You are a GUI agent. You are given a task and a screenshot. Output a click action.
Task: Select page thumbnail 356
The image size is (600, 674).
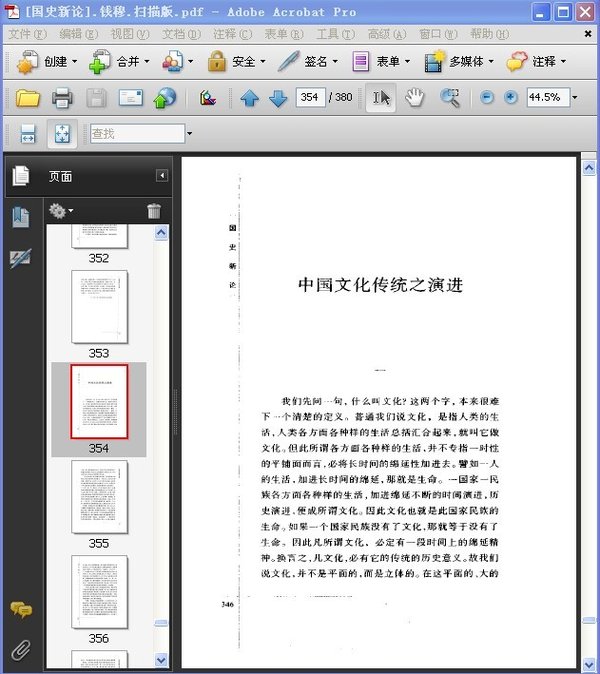point(99,591)
